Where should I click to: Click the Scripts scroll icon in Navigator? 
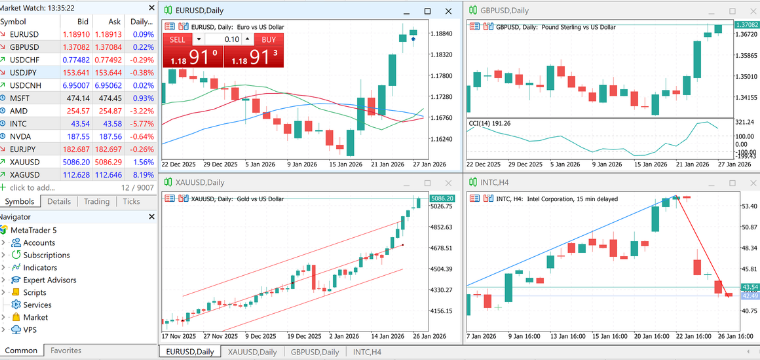pos(16,292)
